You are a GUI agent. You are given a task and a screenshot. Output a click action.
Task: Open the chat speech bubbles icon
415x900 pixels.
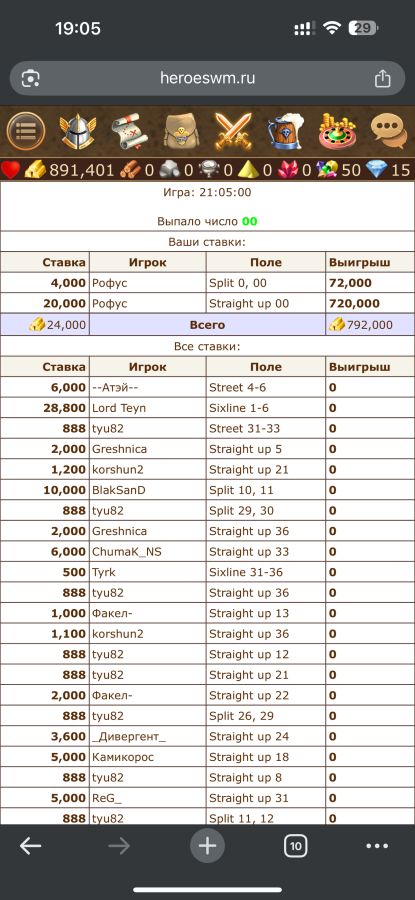pos(389,131)
